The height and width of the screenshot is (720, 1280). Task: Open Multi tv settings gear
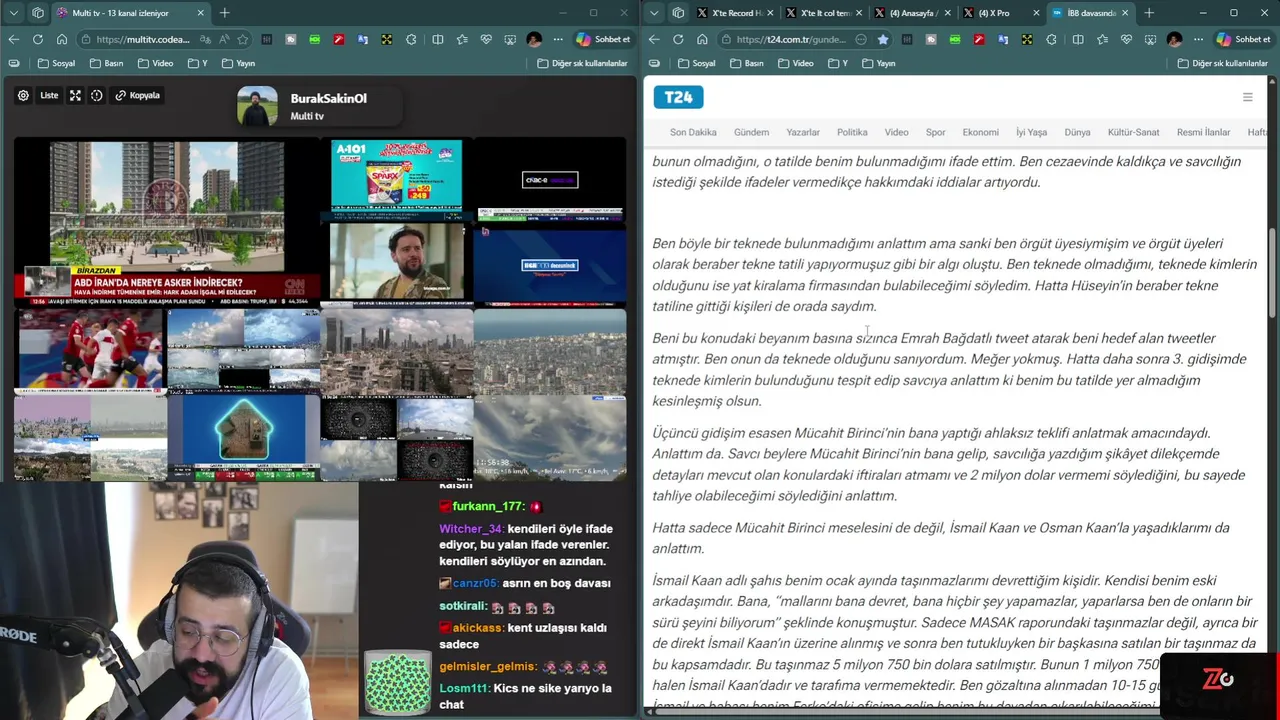pos(23,95)
